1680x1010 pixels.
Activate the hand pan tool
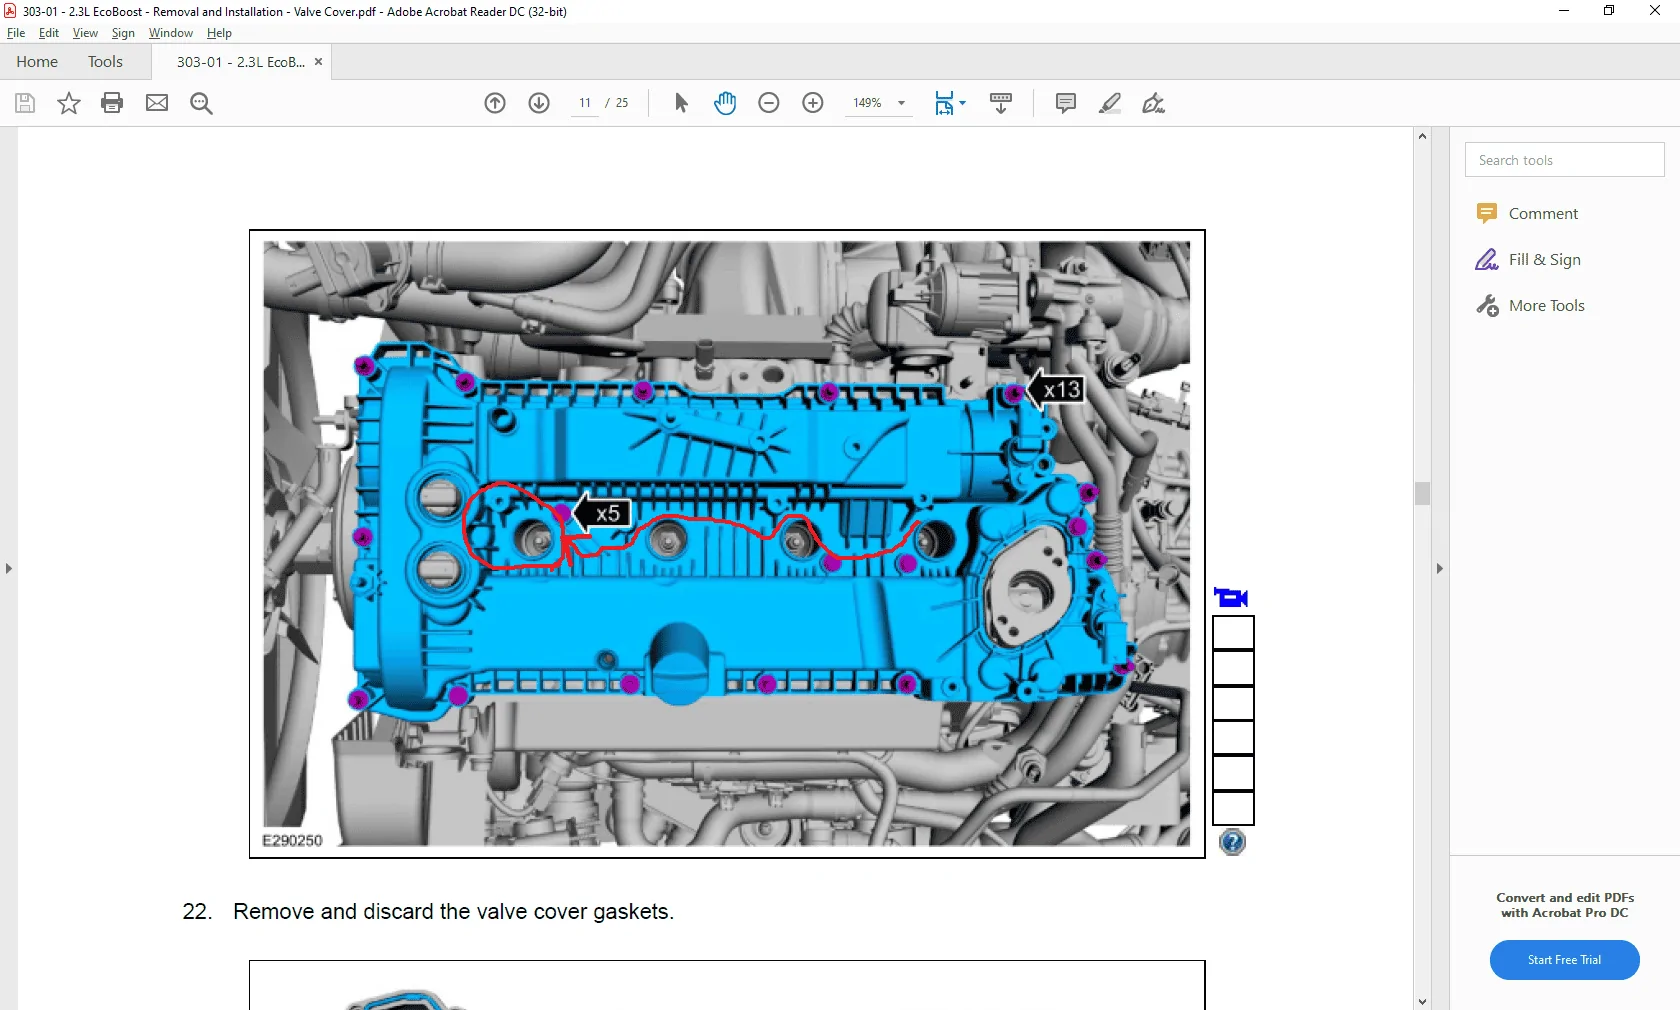point(725,103)
